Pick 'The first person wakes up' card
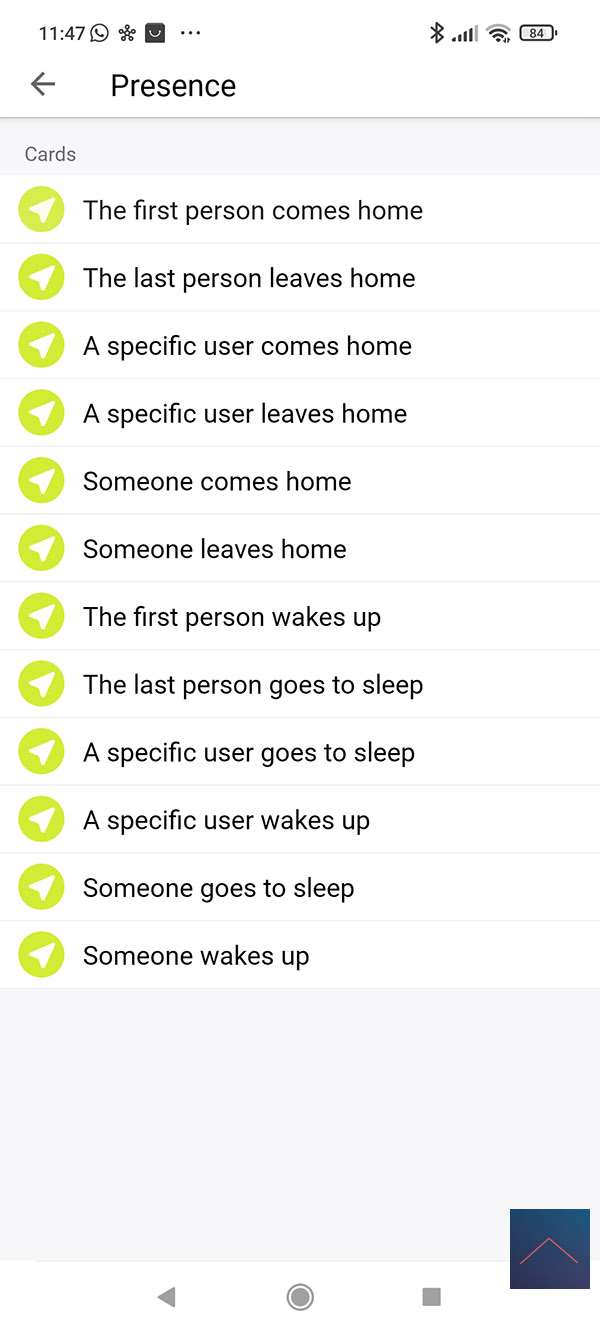Screen dimensions: 600x1333 click(x=232, y=617)
